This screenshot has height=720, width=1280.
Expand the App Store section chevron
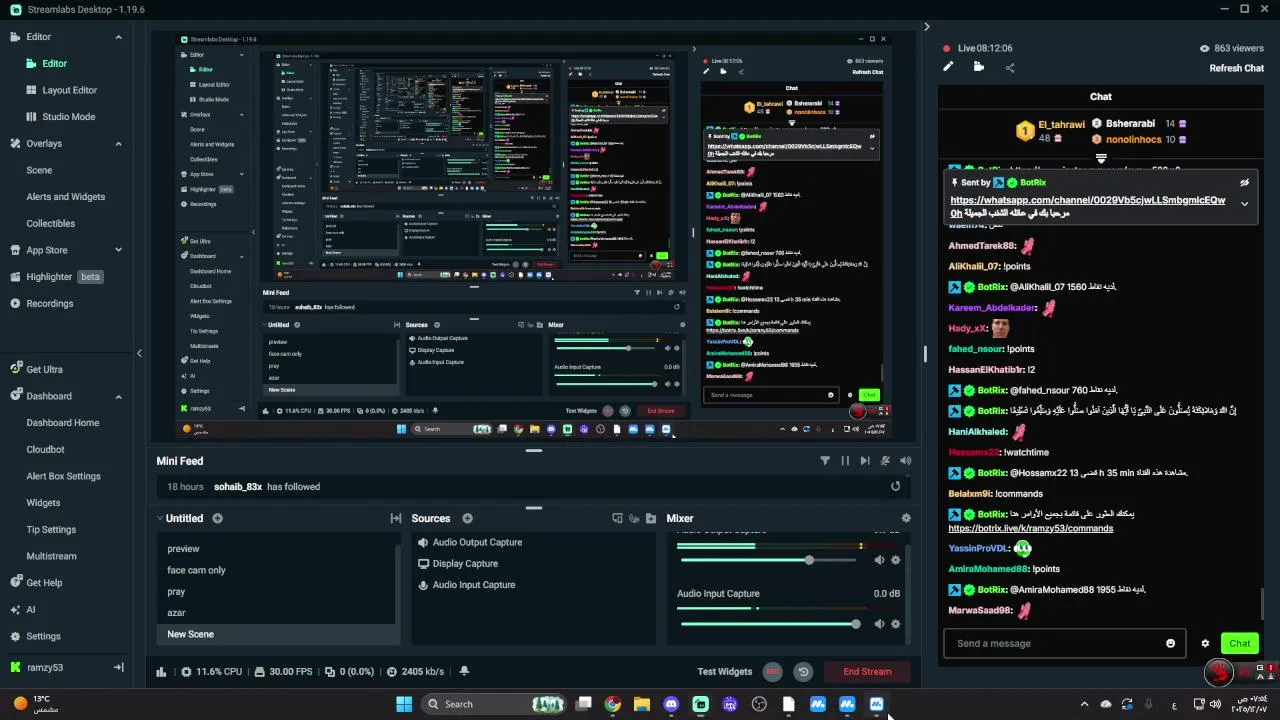118,250
